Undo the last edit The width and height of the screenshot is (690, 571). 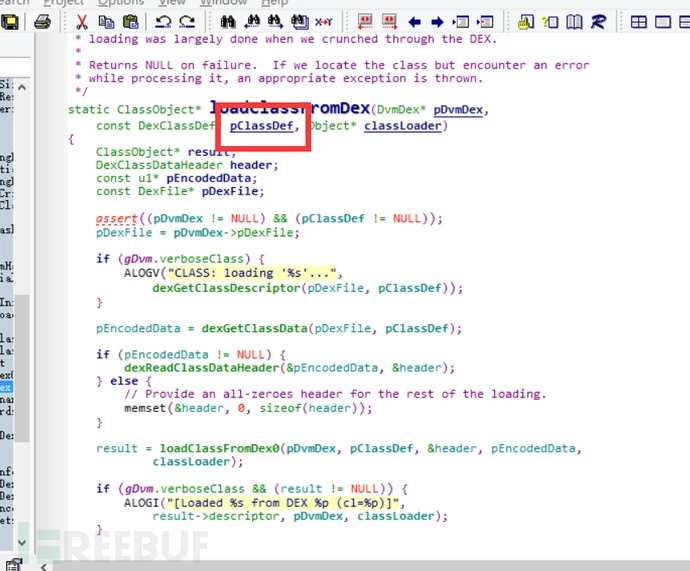[x=163, y=22]
